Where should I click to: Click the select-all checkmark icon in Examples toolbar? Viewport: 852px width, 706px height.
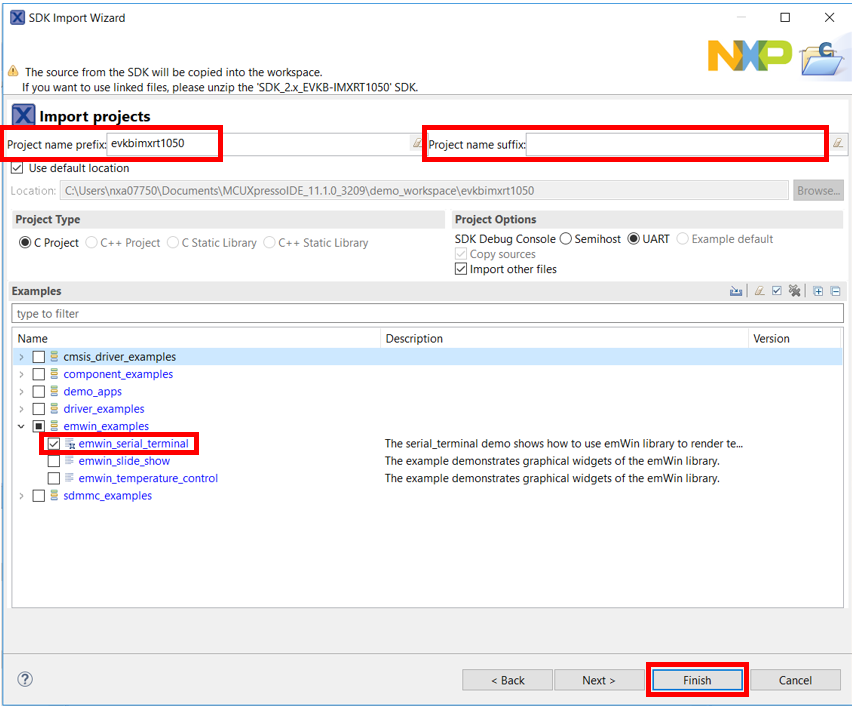point(777,291)
